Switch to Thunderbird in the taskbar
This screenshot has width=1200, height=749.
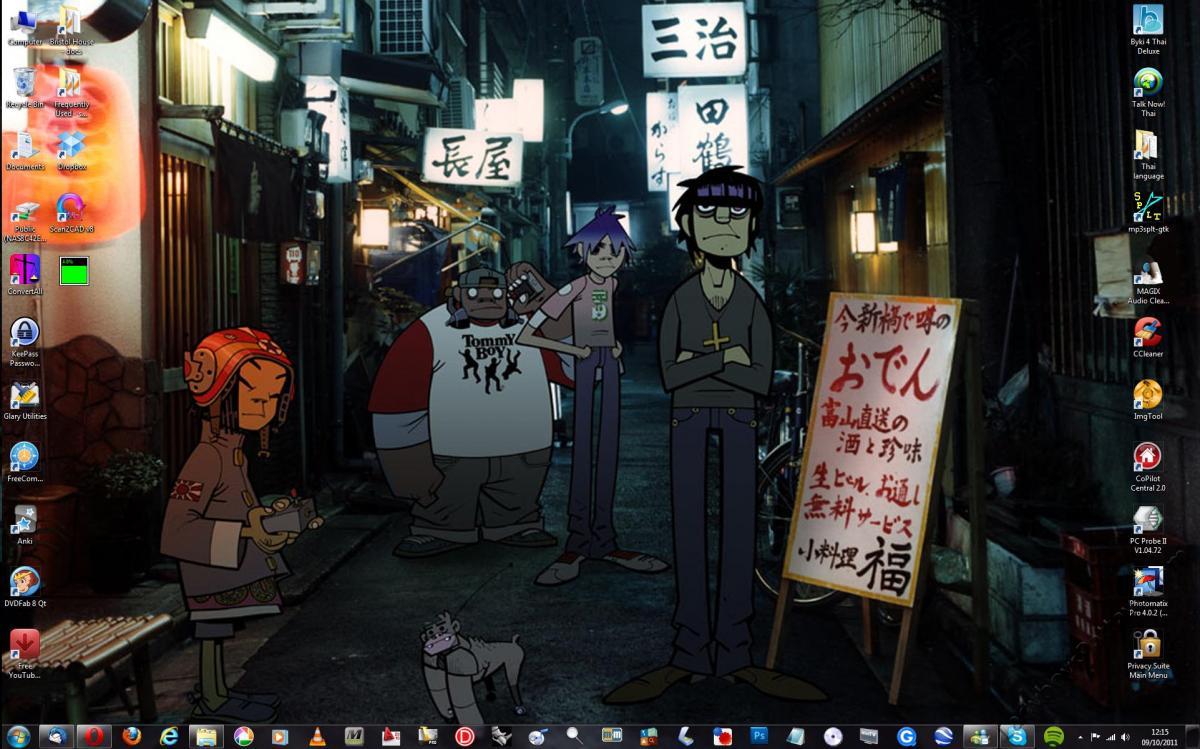[x=56, y=736]
